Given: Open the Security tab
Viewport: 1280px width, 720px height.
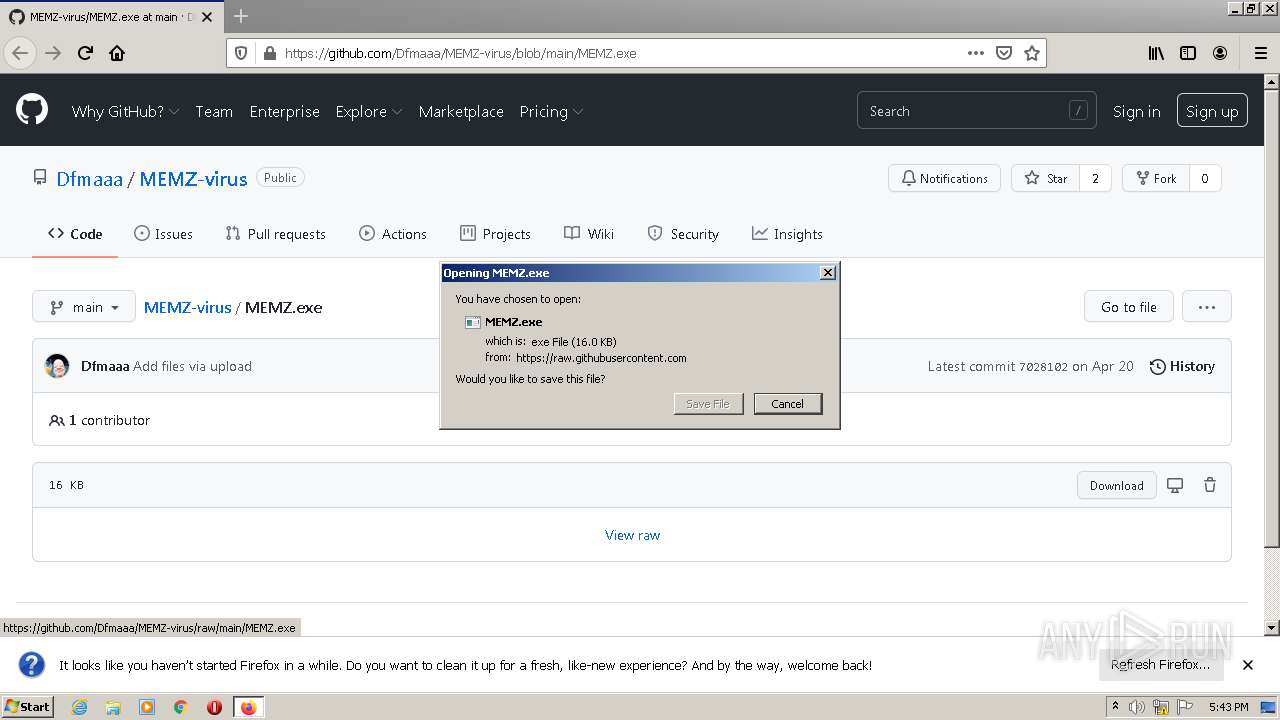Looking at the screenshot, I should point(683,234).
